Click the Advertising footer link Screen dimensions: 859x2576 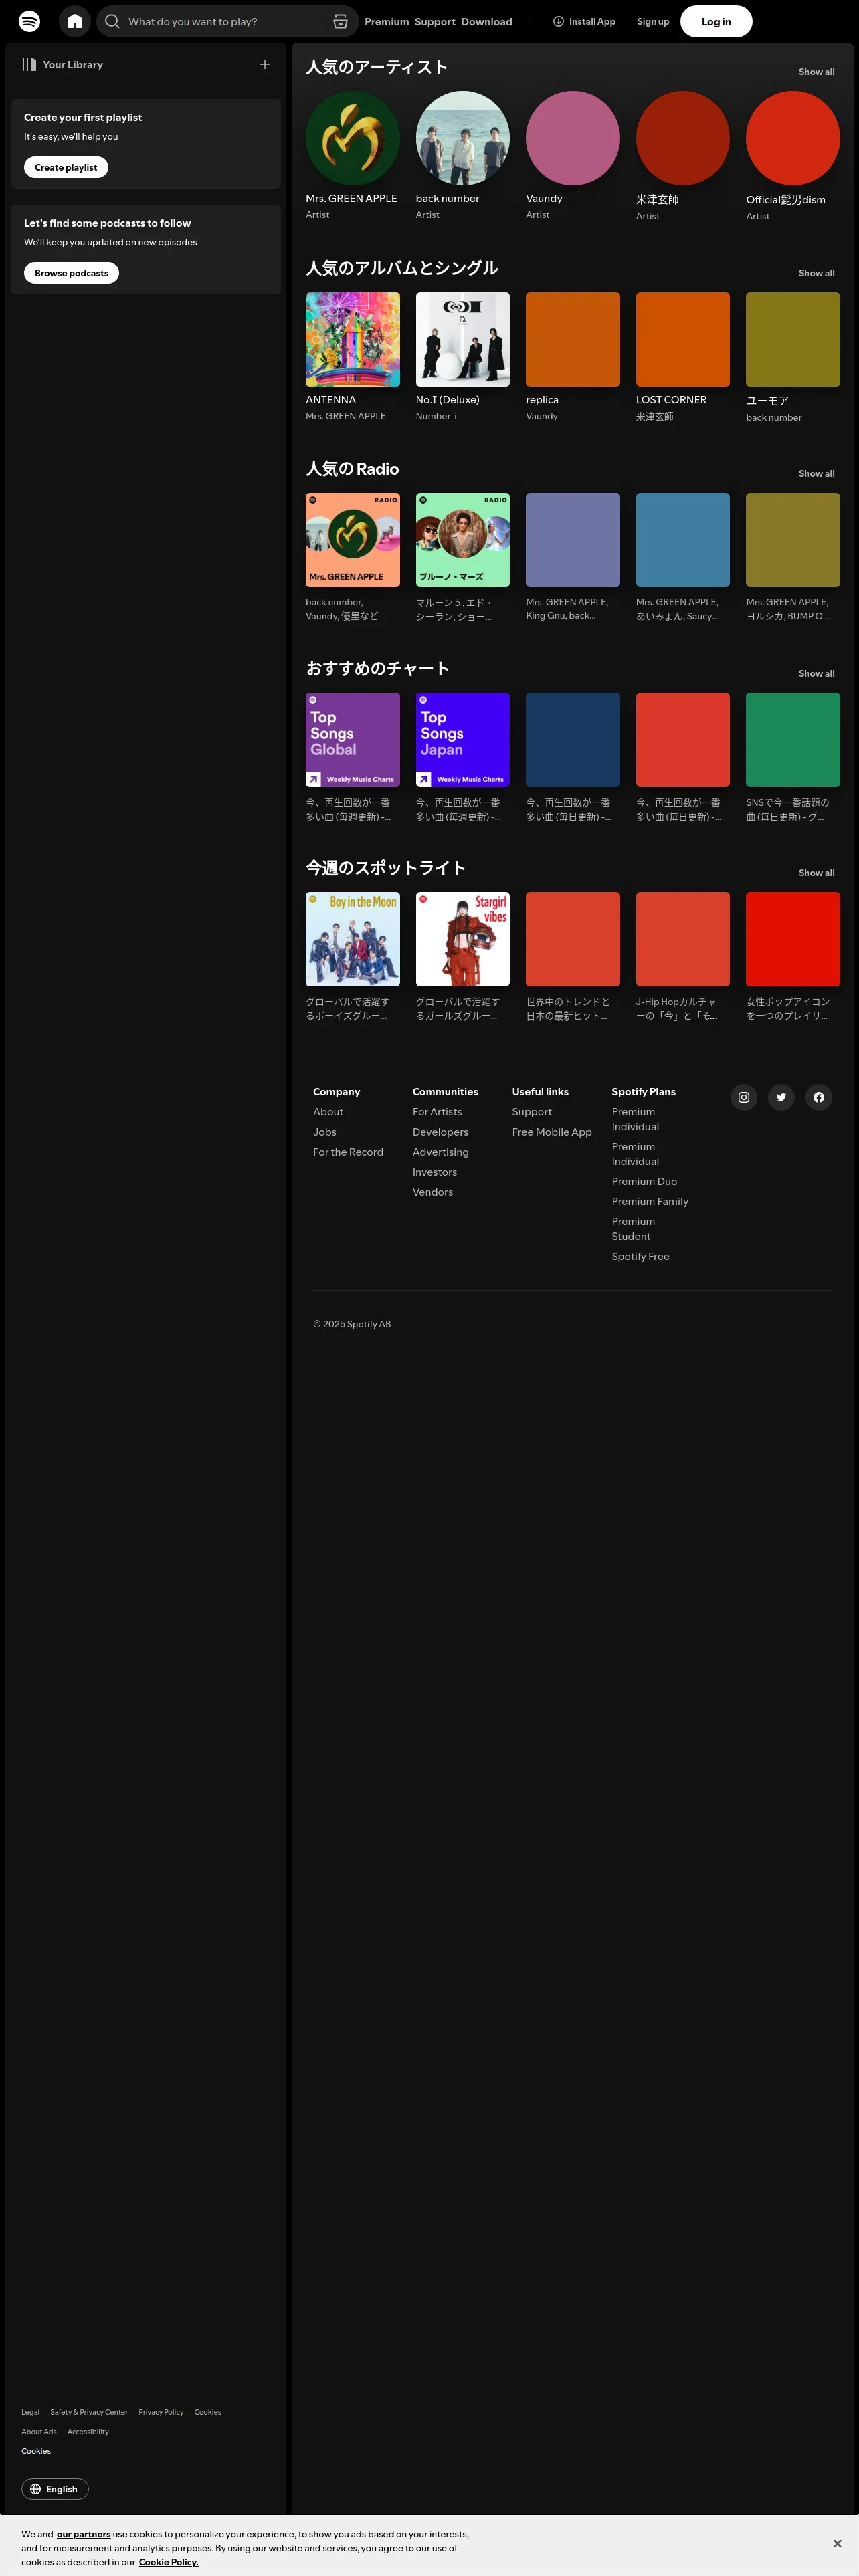[x=441, y=1152]
